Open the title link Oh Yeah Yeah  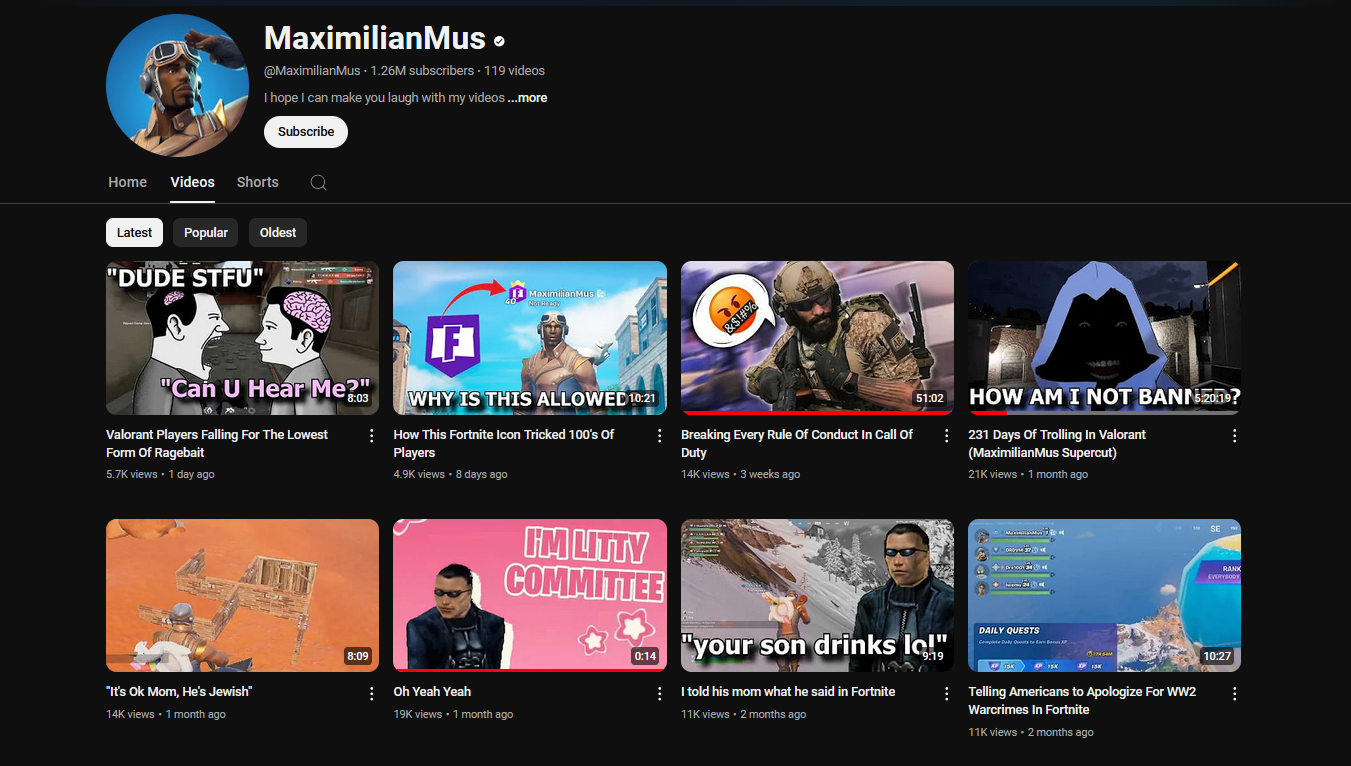[x=432, y=692]
